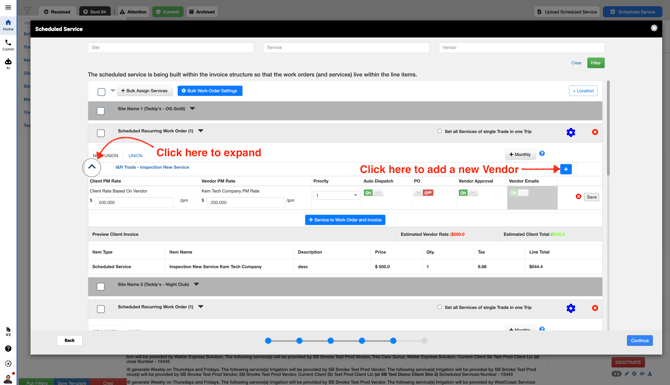Open the Priority dropdown
Image resolution: width=670 pixels, height=385 pixels.
pos(336,195)
